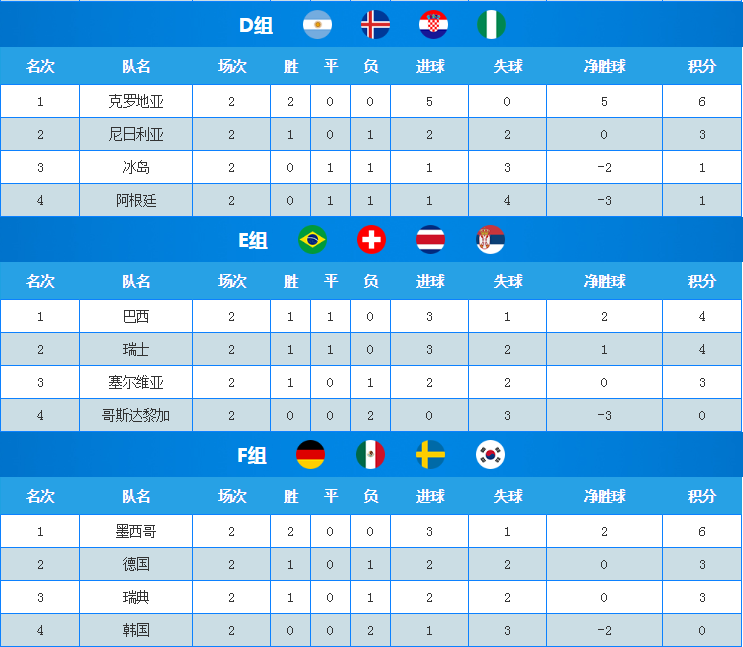The image size is (743, 647).
Task: Click the Switzerland flag icon
Action: (x=372, y=239)
